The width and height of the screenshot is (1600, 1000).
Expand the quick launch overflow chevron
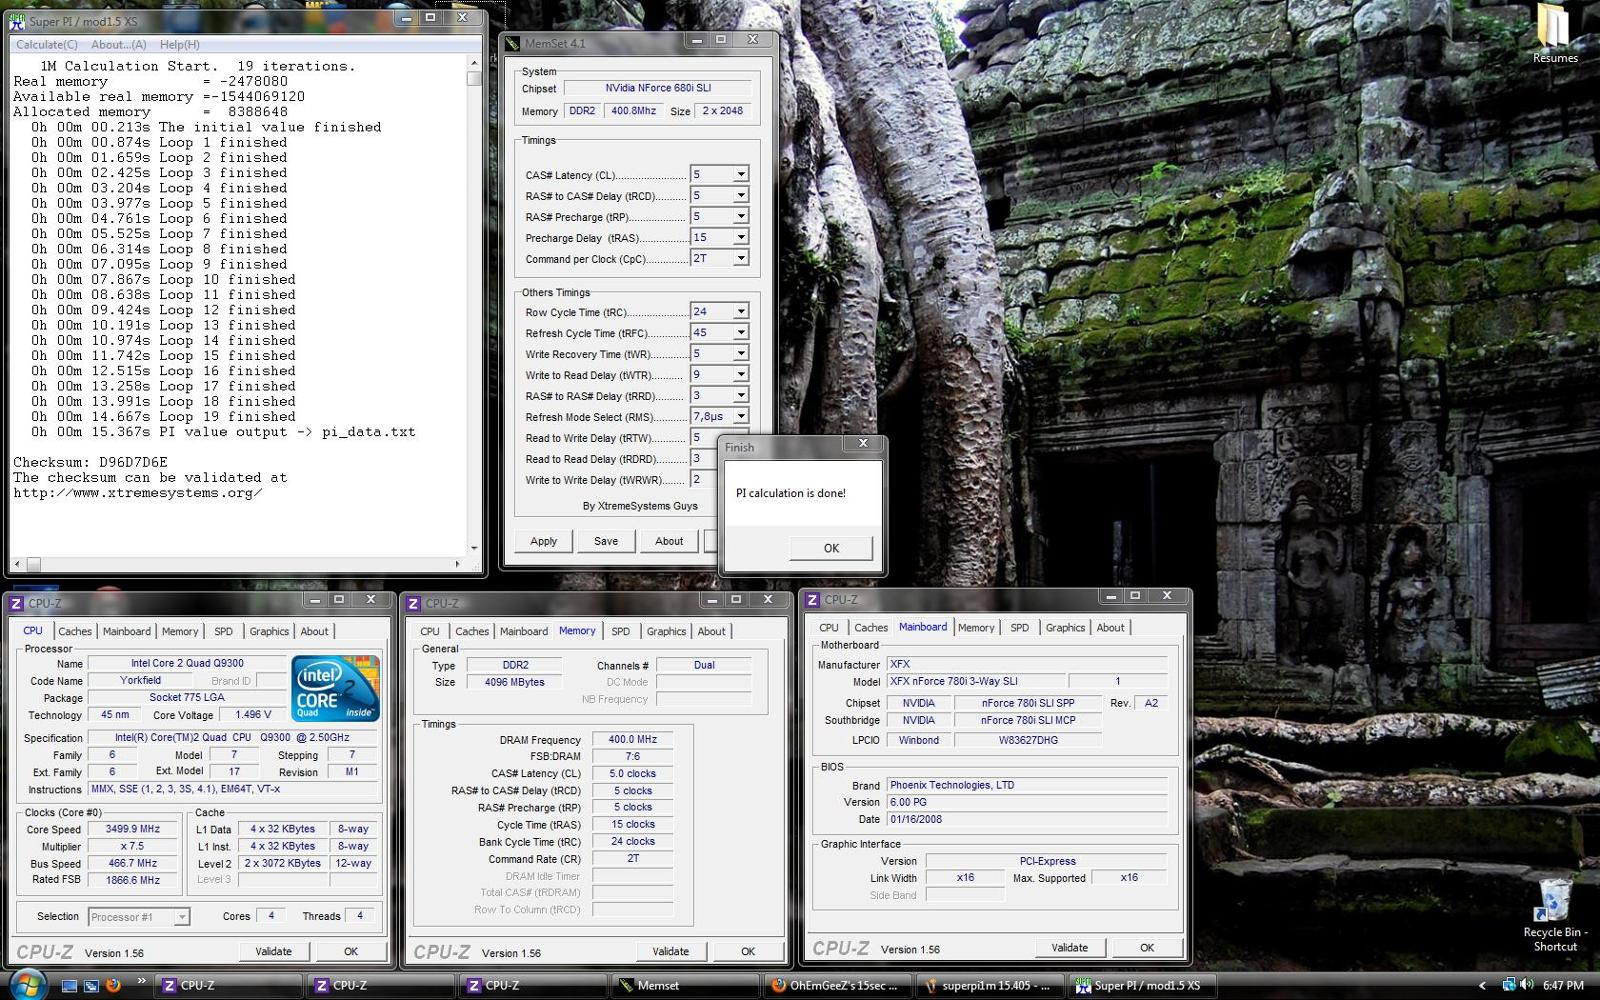141,981
